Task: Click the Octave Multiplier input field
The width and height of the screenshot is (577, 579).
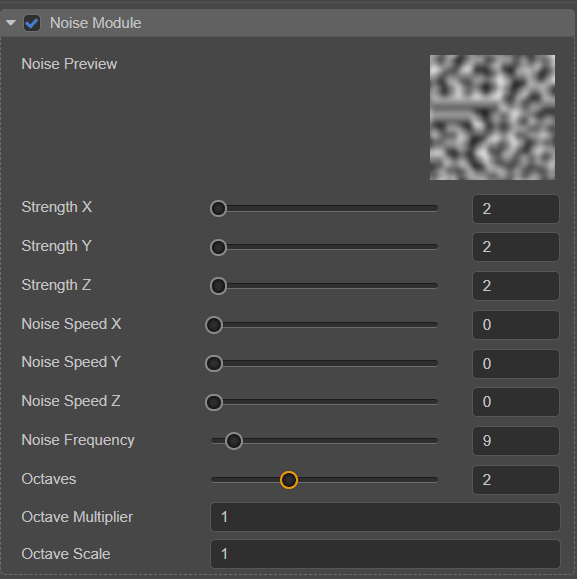Action: point(385,517)
